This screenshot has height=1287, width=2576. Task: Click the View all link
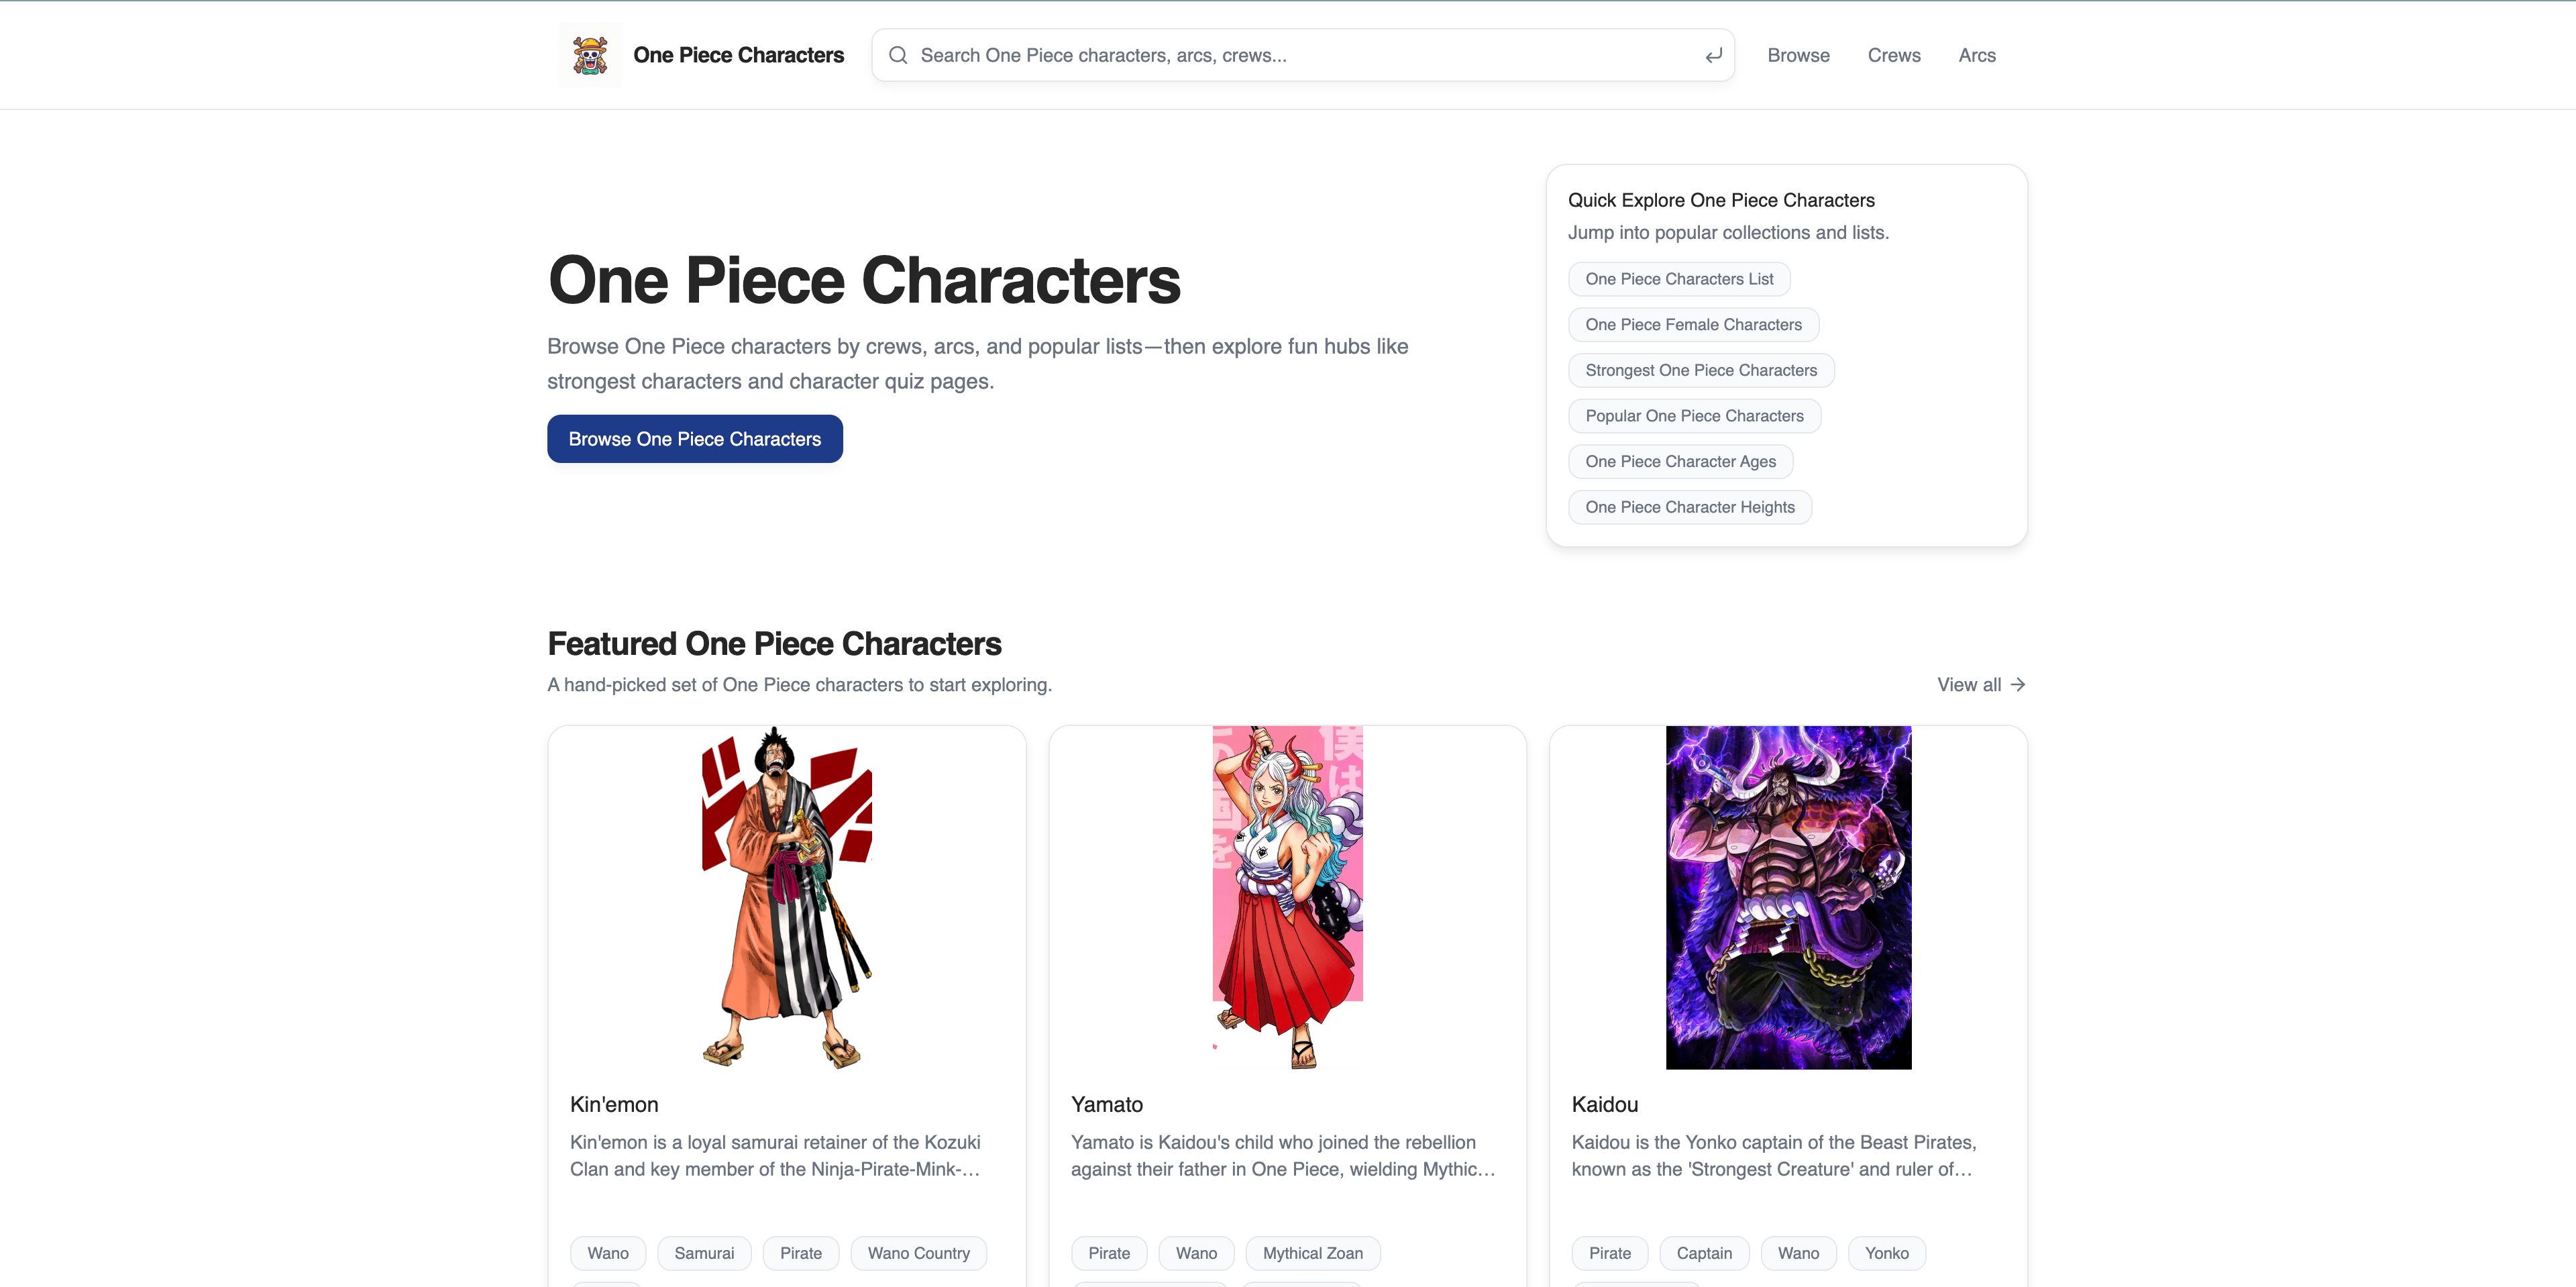(x=1968, y=684)
